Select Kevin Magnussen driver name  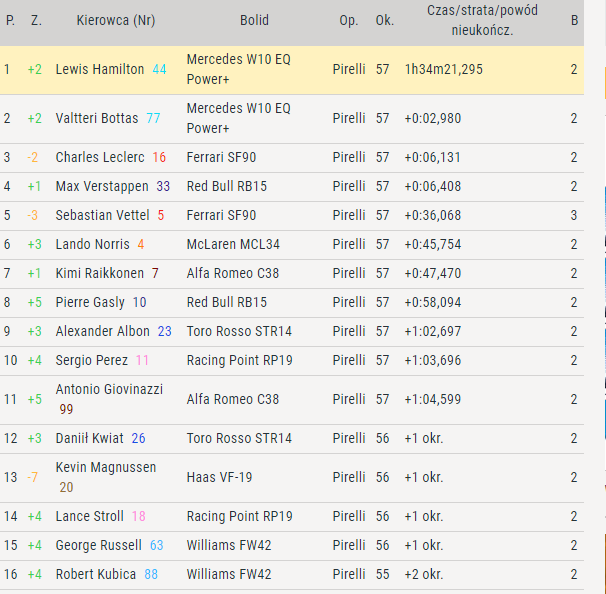[x=106, y=467]
